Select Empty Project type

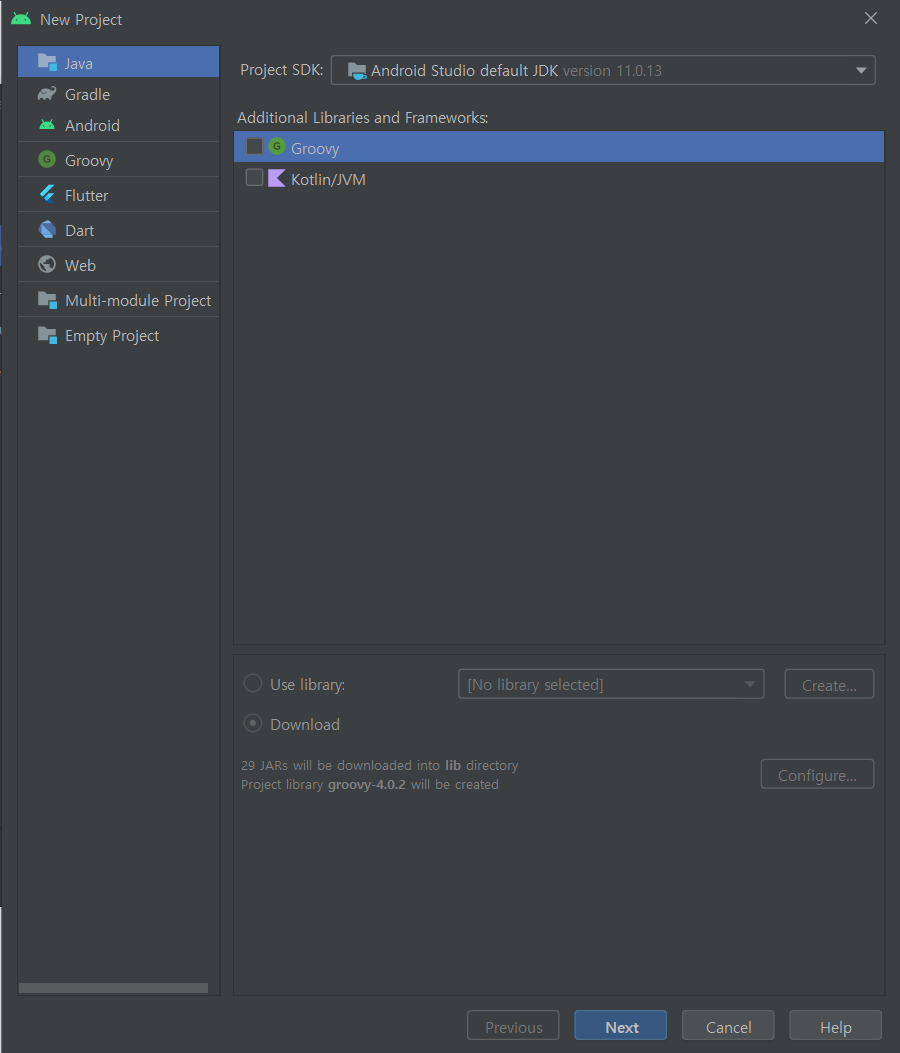pyautogui.click(x=119, y=334)
